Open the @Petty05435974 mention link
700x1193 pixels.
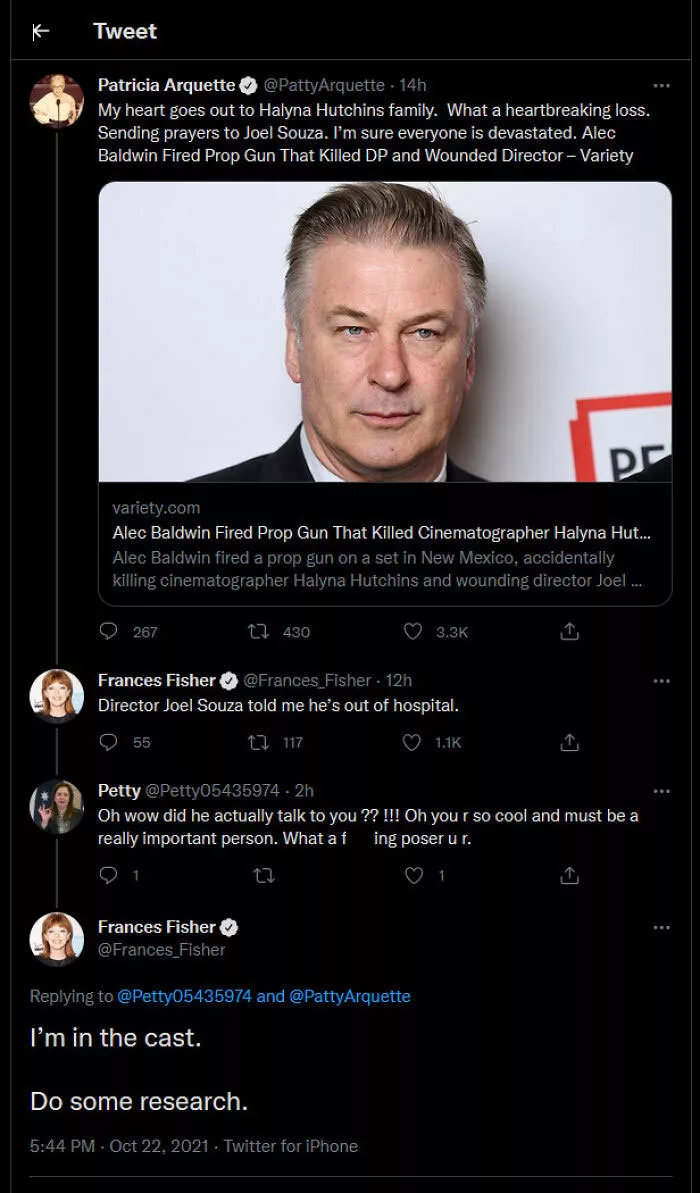(x=184, y=996)
